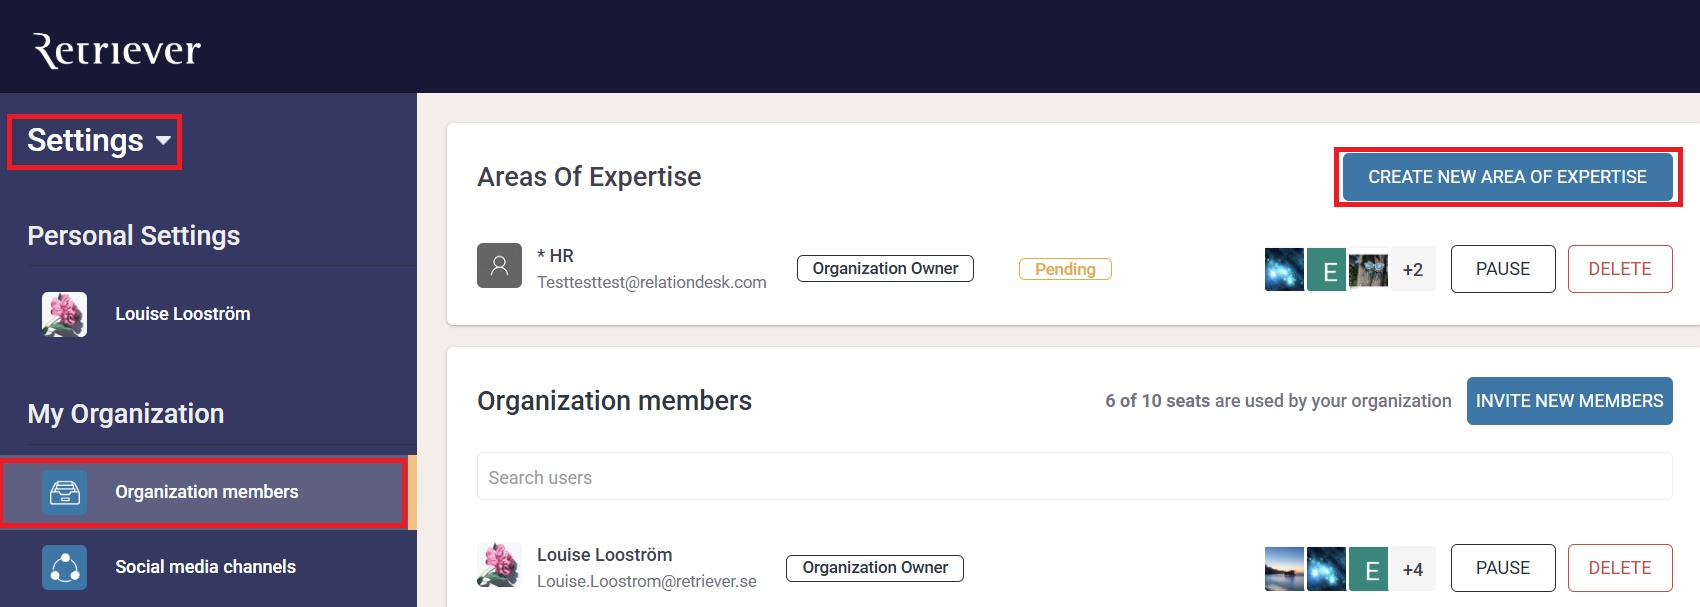Click the Organization members inbox icon

[64, 492]
